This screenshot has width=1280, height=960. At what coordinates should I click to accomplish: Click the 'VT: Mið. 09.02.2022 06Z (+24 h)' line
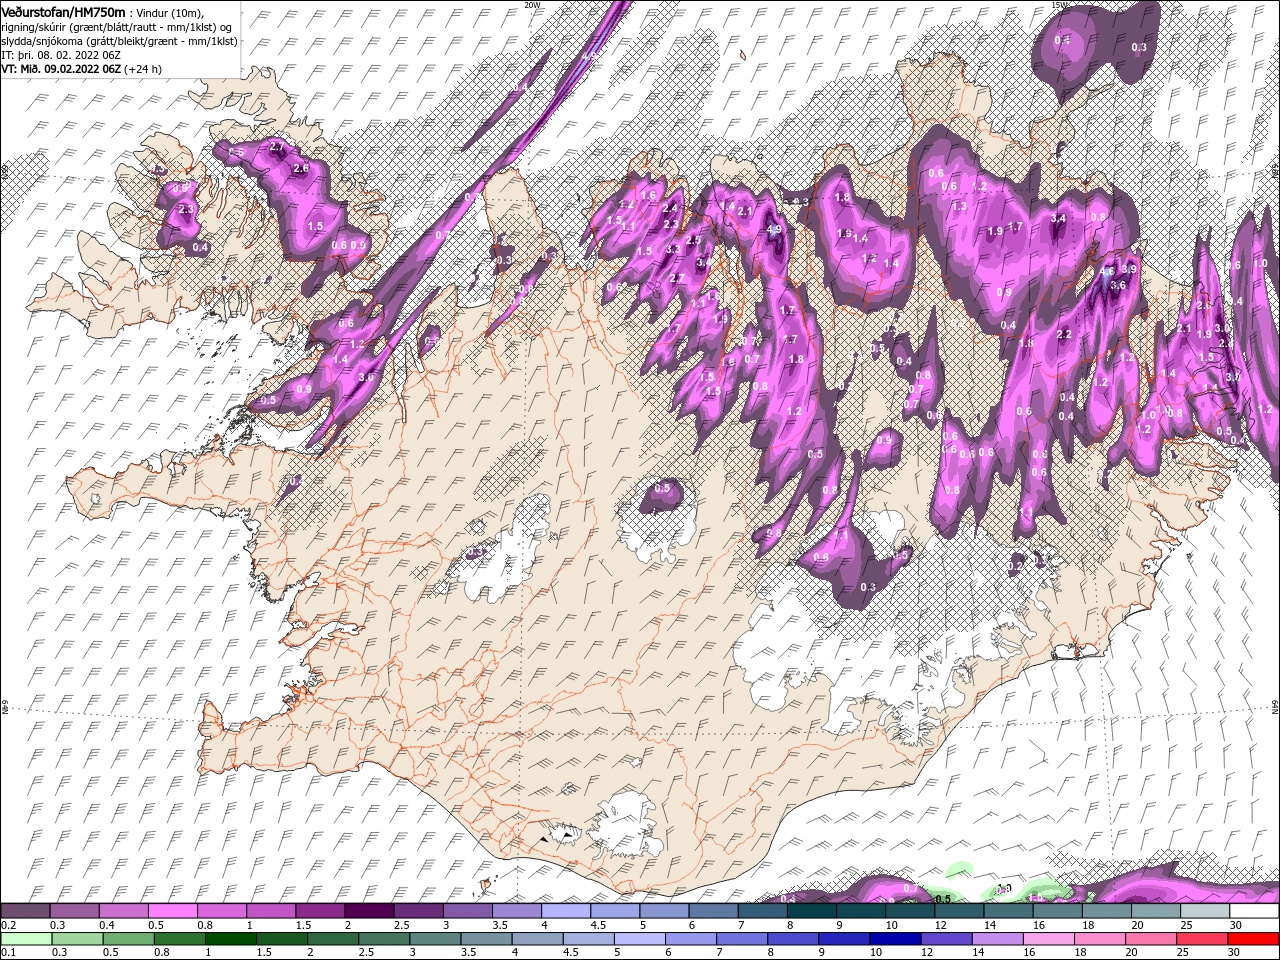tap(82, 69)
